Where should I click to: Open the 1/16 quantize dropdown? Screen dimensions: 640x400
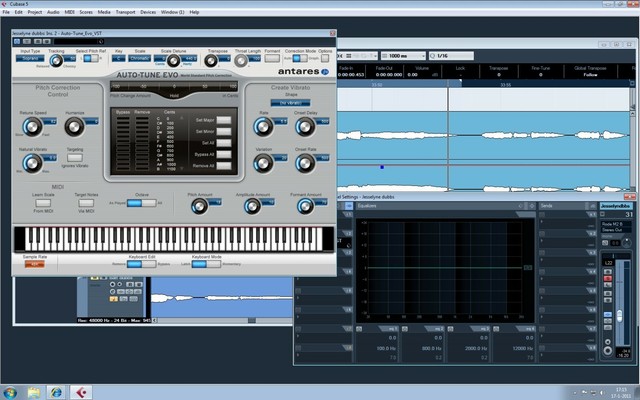[451, 56]
